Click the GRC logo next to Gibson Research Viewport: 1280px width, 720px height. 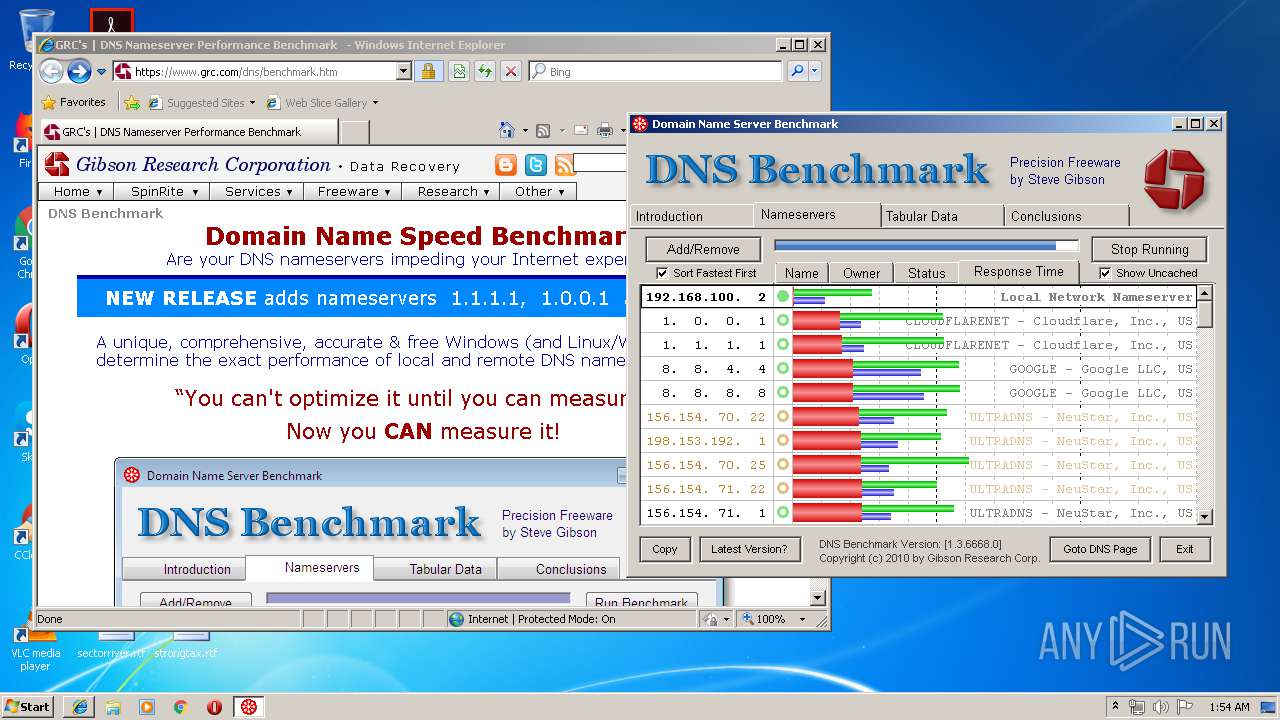click(57, 164)
